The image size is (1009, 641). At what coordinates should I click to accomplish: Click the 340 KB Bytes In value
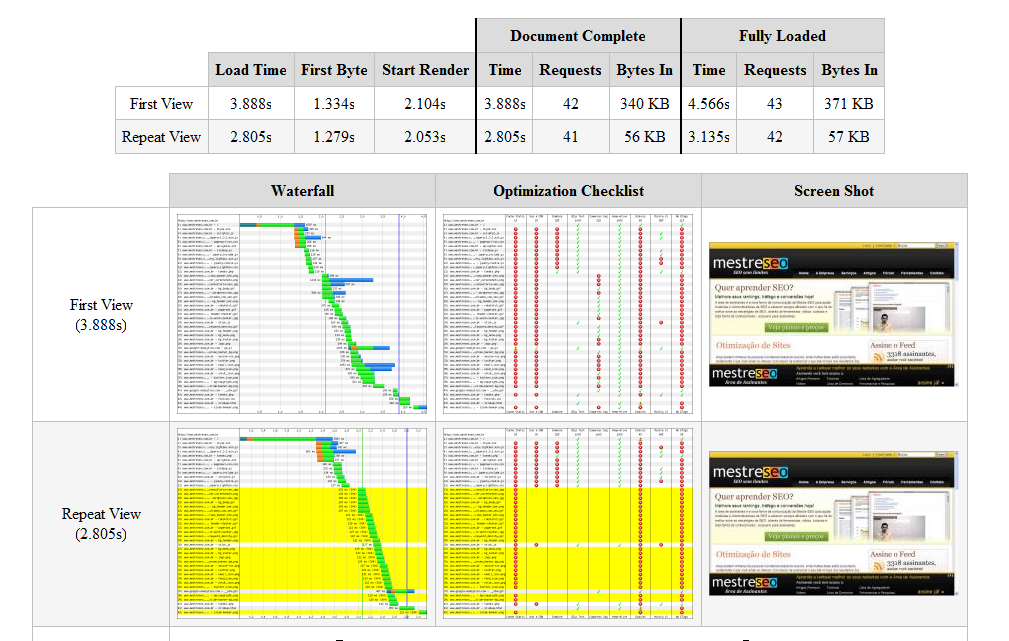(x=644, y=104)
